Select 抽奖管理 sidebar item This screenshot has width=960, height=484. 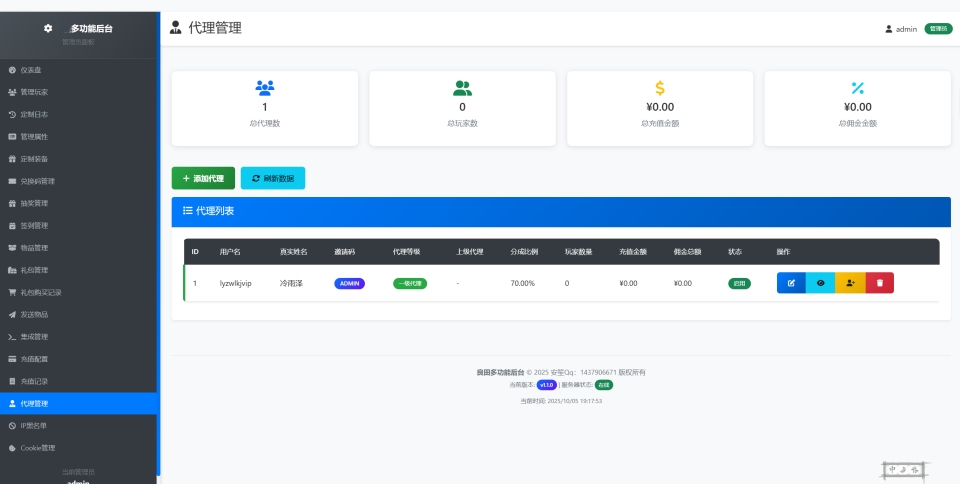click(34, 203)
